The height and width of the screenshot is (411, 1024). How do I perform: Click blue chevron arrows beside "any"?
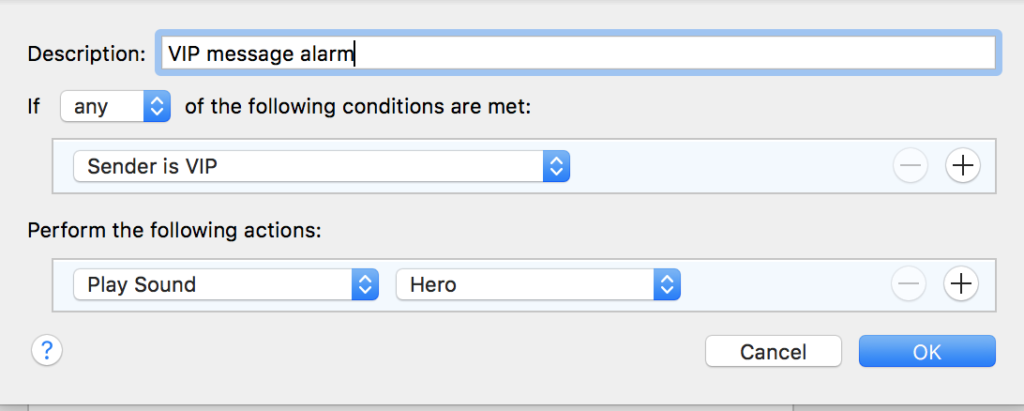[157, 106]
